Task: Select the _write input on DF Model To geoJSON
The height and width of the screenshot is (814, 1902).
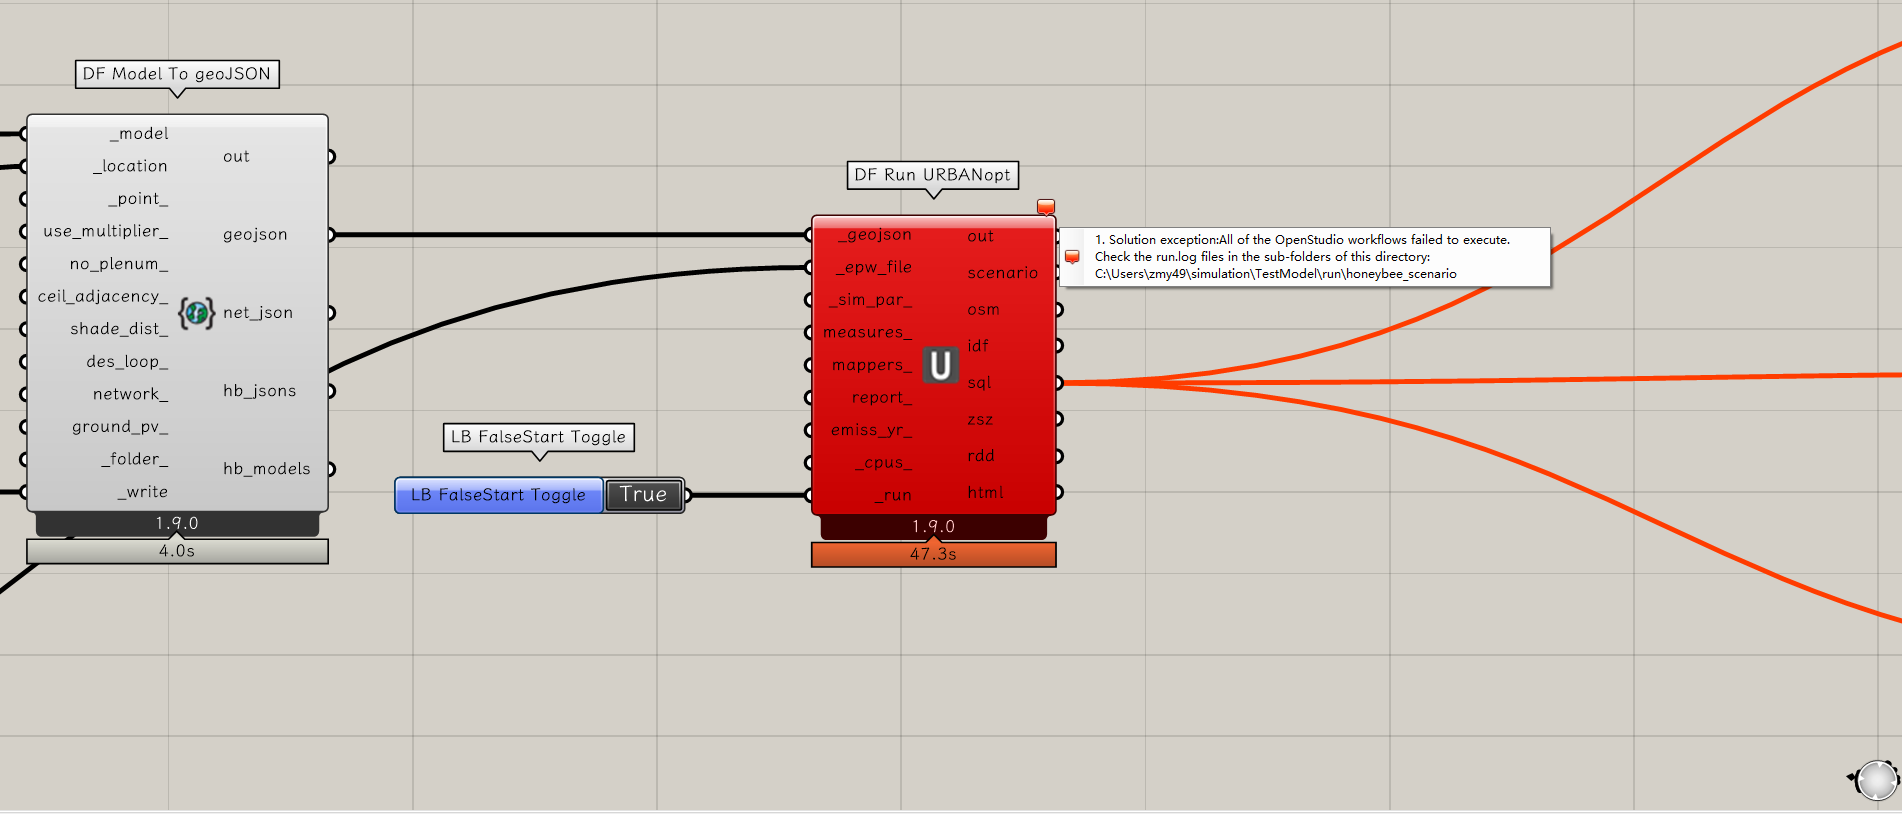Action: [x=143, y=492]
